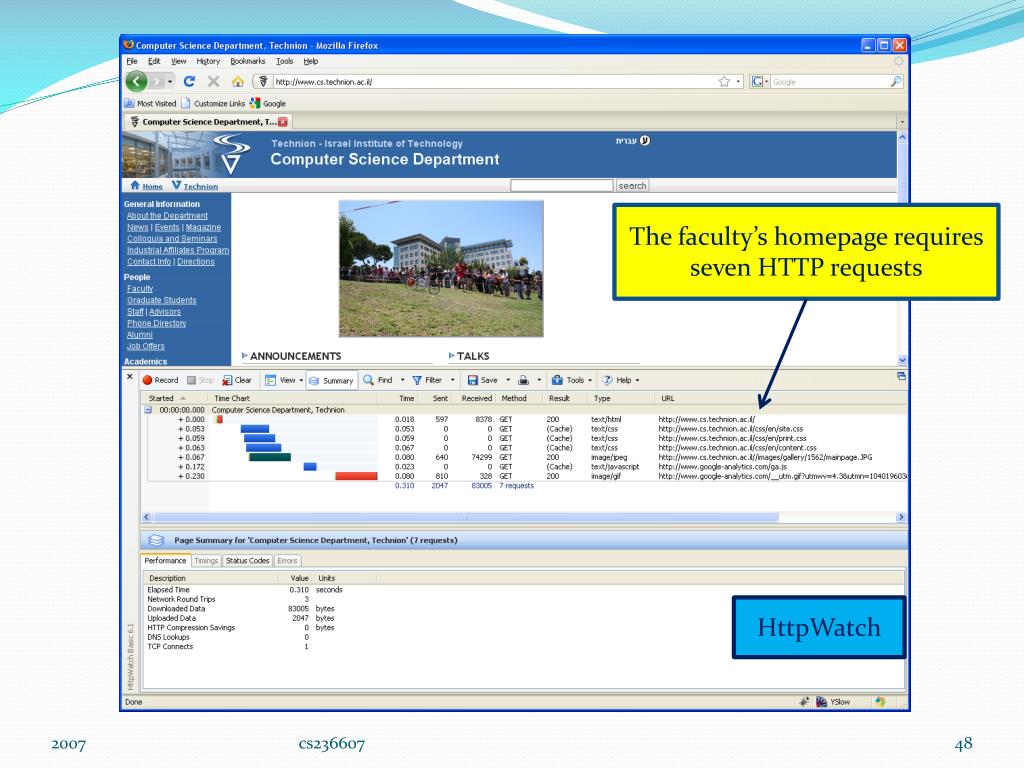This screenshot has height=768, width=1024.
Task: Click the site search text field
Action: tap(562, 185)
